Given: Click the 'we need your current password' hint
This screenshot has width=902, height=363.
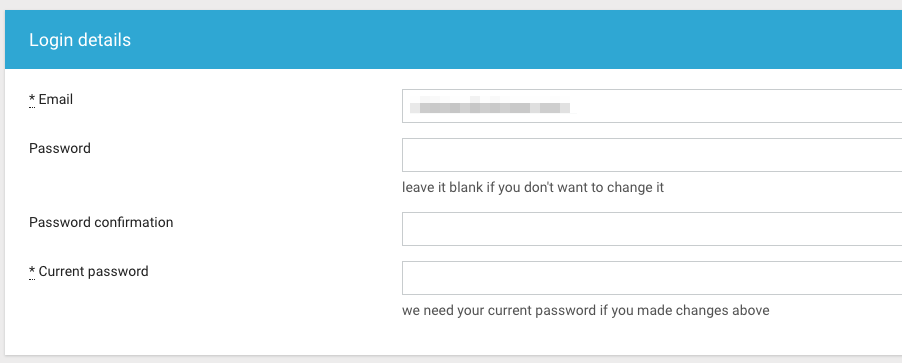Looking at the screenshot, I should (x=586, y=311).
